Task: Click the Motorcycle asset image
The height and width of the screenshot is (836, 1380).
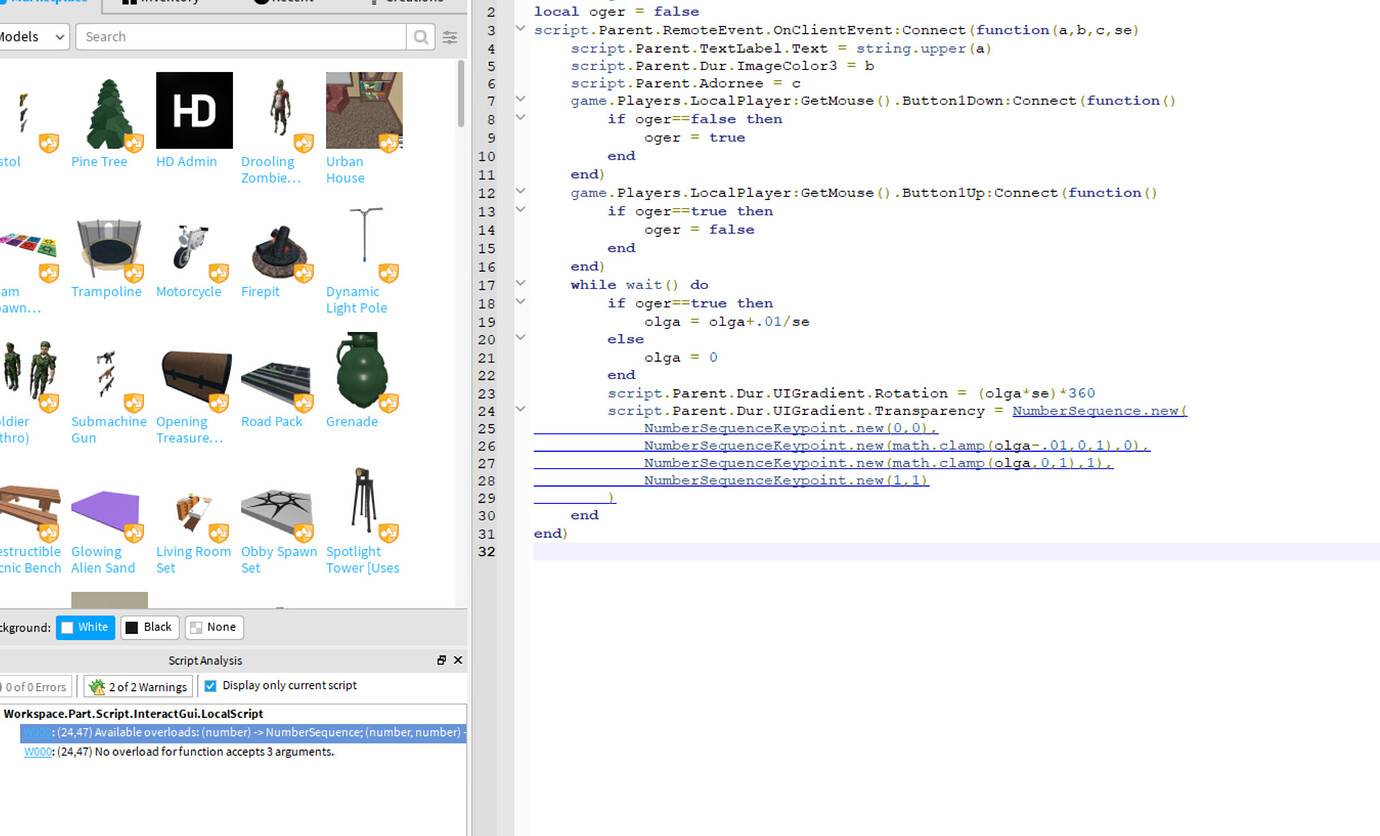Action: tap(194, 240)
